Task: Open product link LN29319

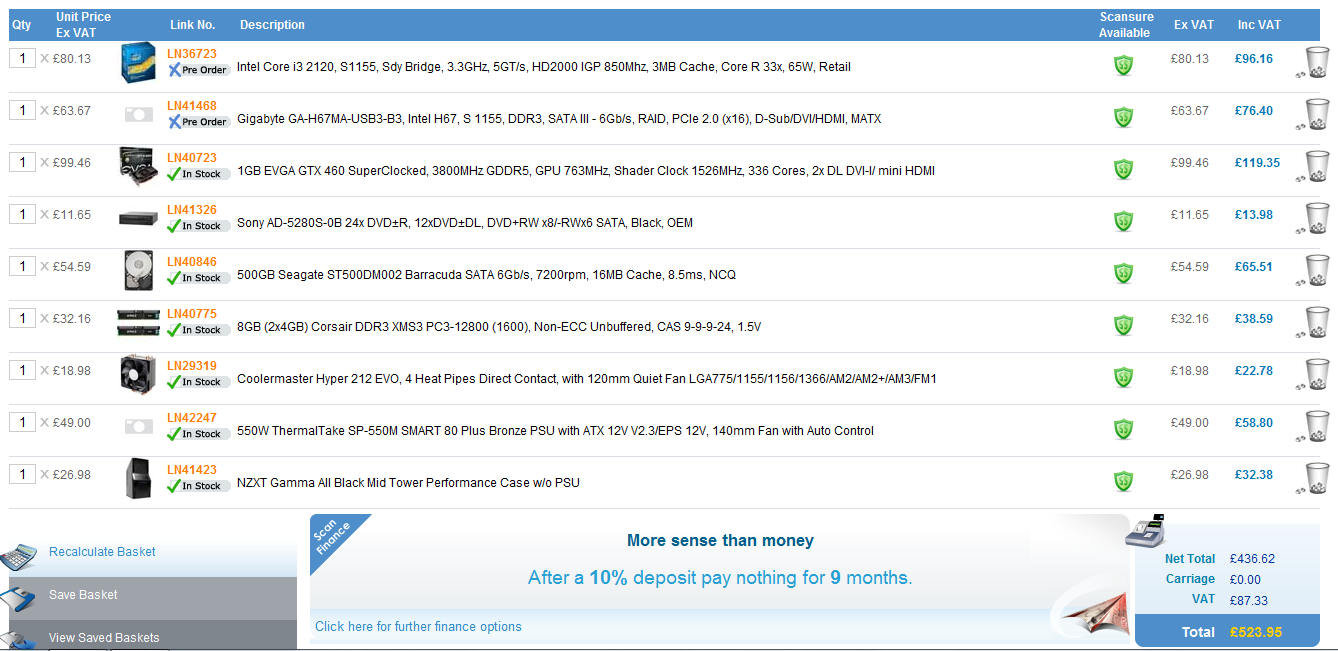Action: click(192, 366)
